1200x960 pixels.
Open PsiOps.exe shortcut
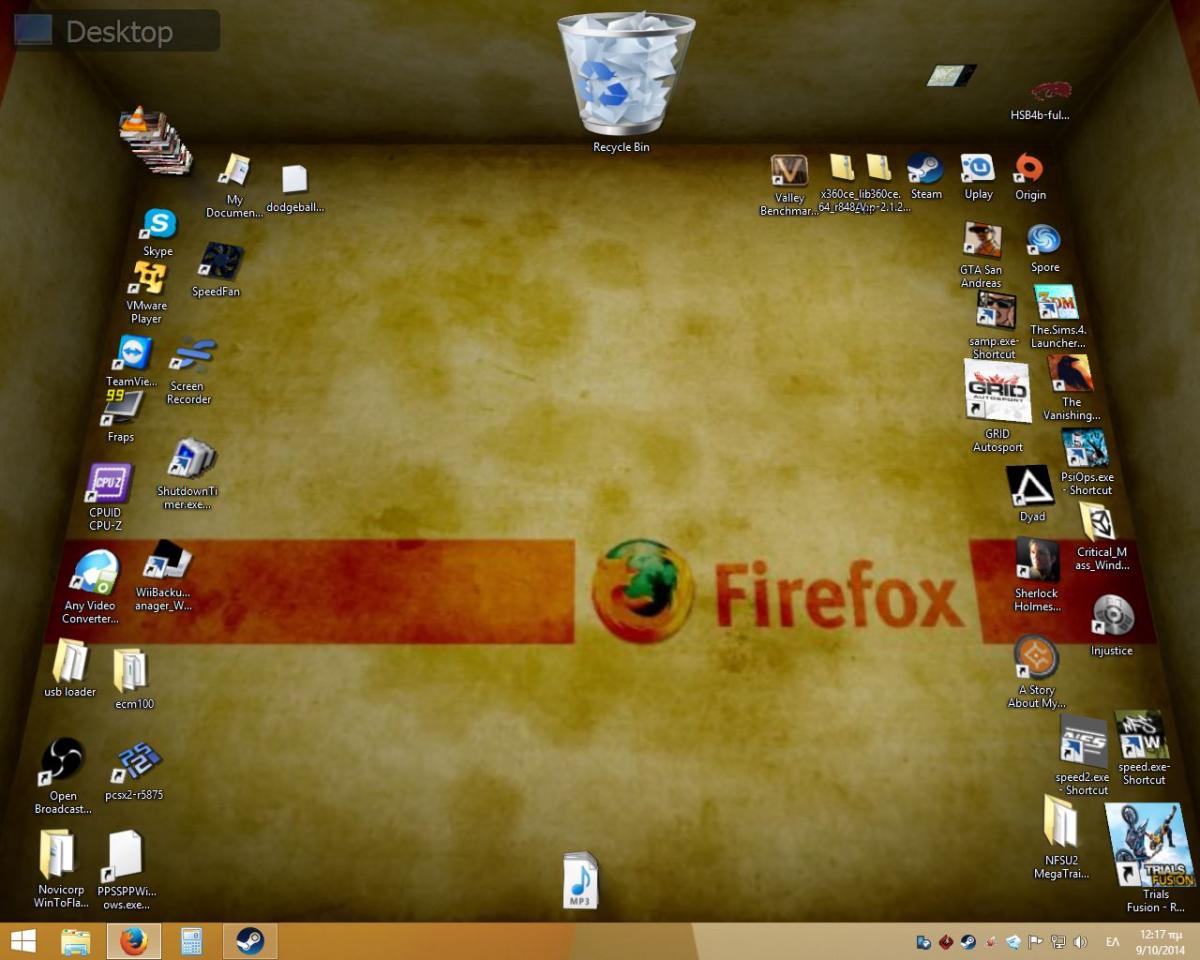tap(1085, 448)
